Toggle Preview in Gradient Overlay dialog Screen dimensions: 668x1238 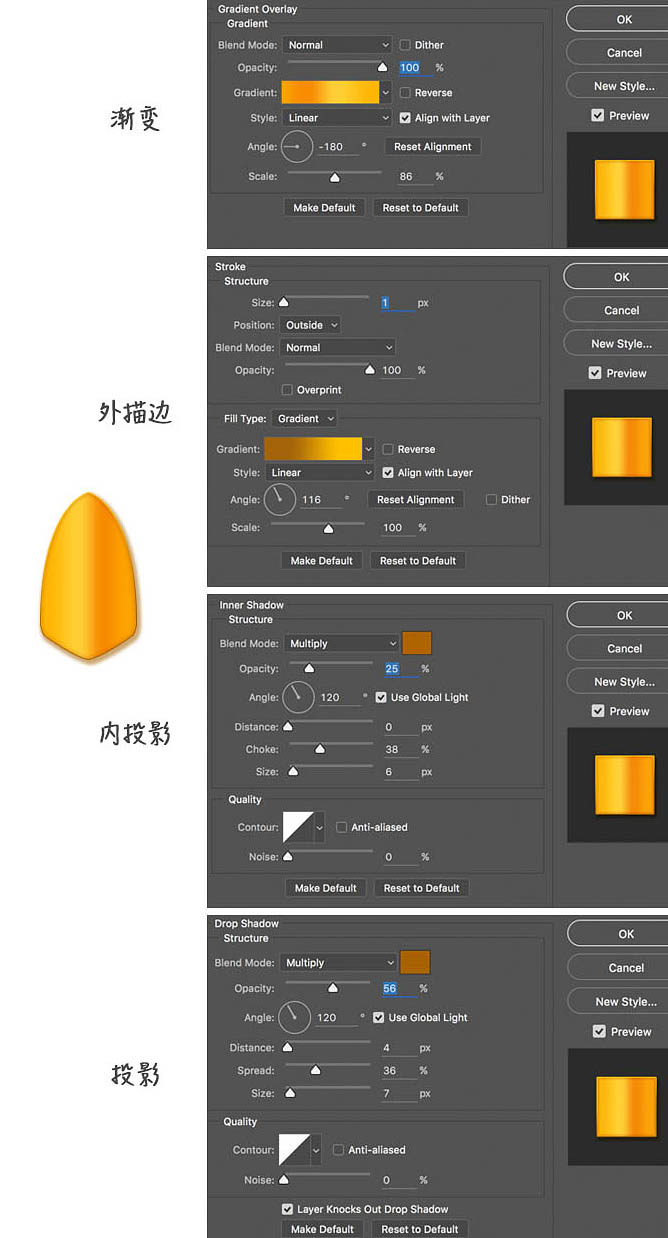(x=598, y=116)
